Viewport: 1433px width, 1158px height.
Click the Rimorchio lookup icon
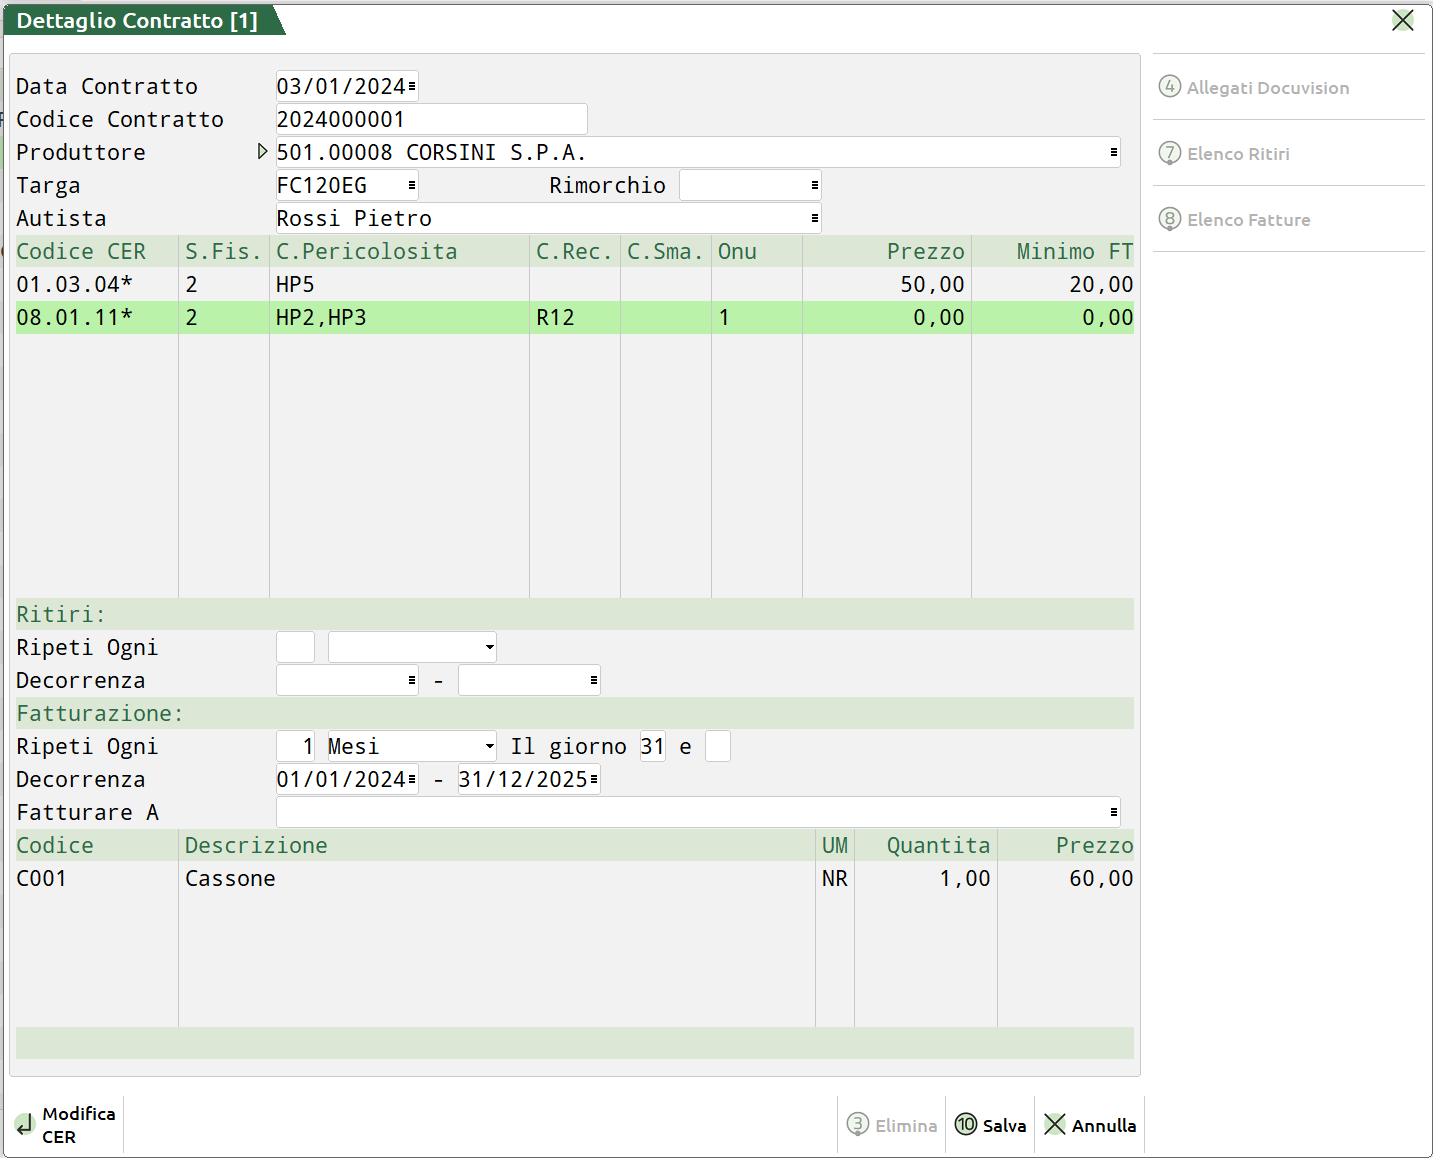(x=814, y=186)
